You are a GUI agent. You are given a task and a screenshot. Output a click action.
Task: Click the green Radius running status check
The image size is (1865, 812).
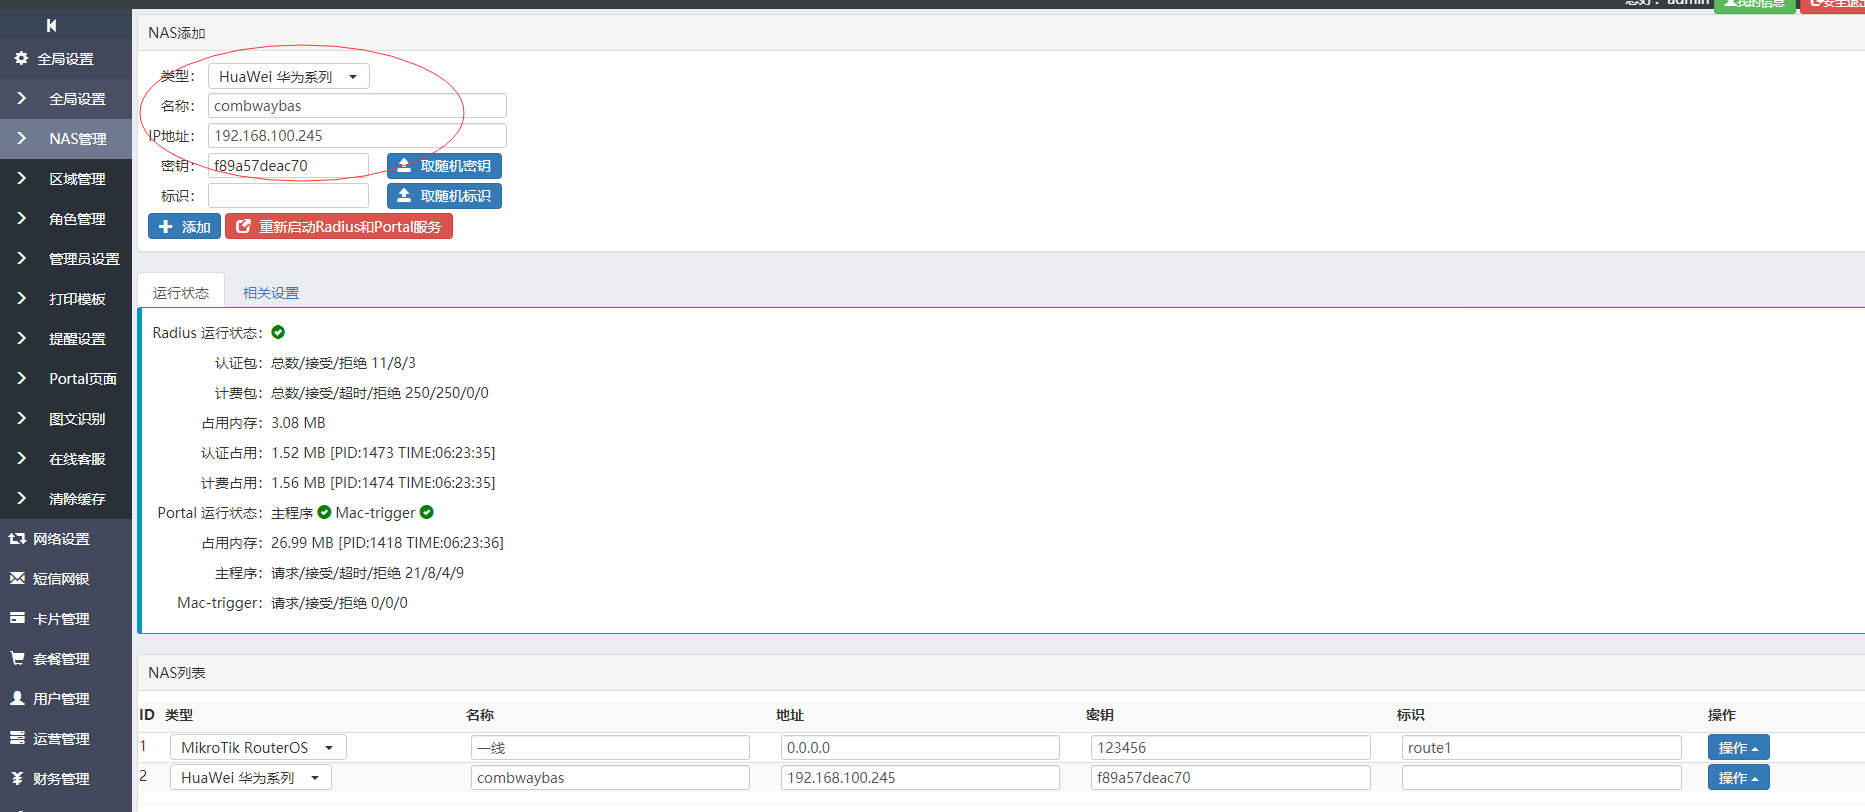coord(278,333)
